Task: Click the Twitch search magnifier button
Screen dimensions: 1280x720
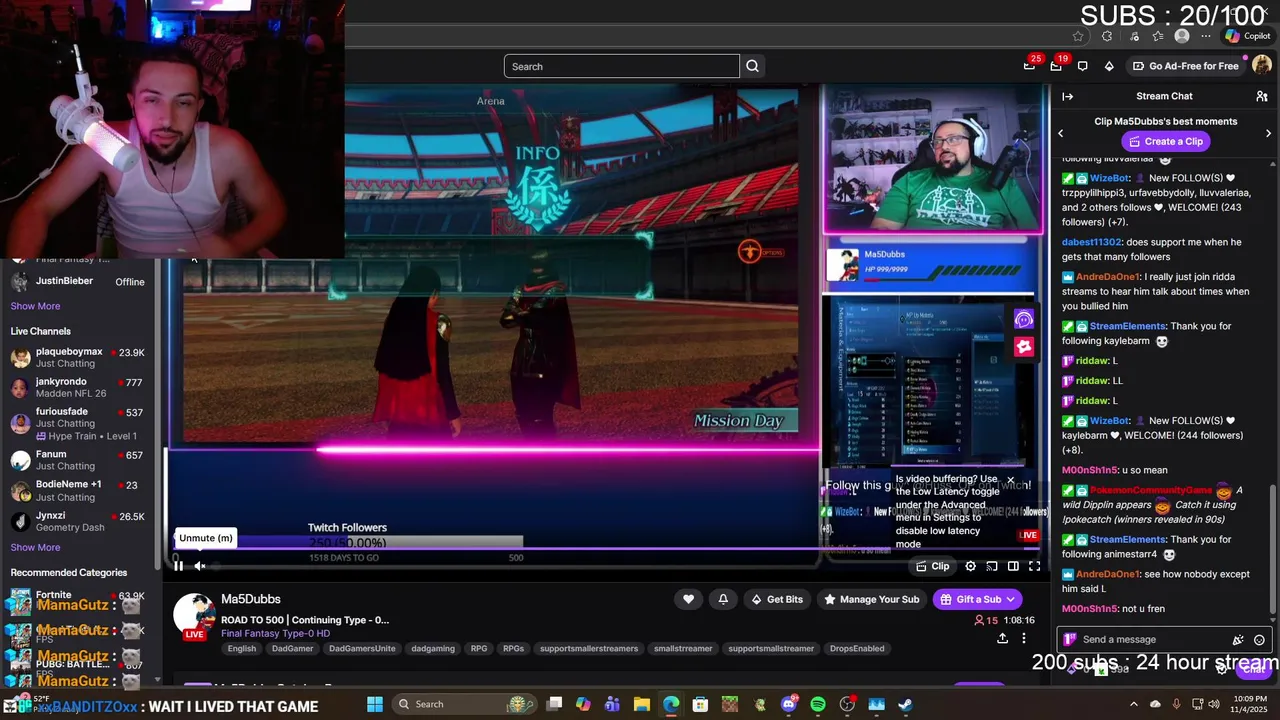Action: point(753,66)
